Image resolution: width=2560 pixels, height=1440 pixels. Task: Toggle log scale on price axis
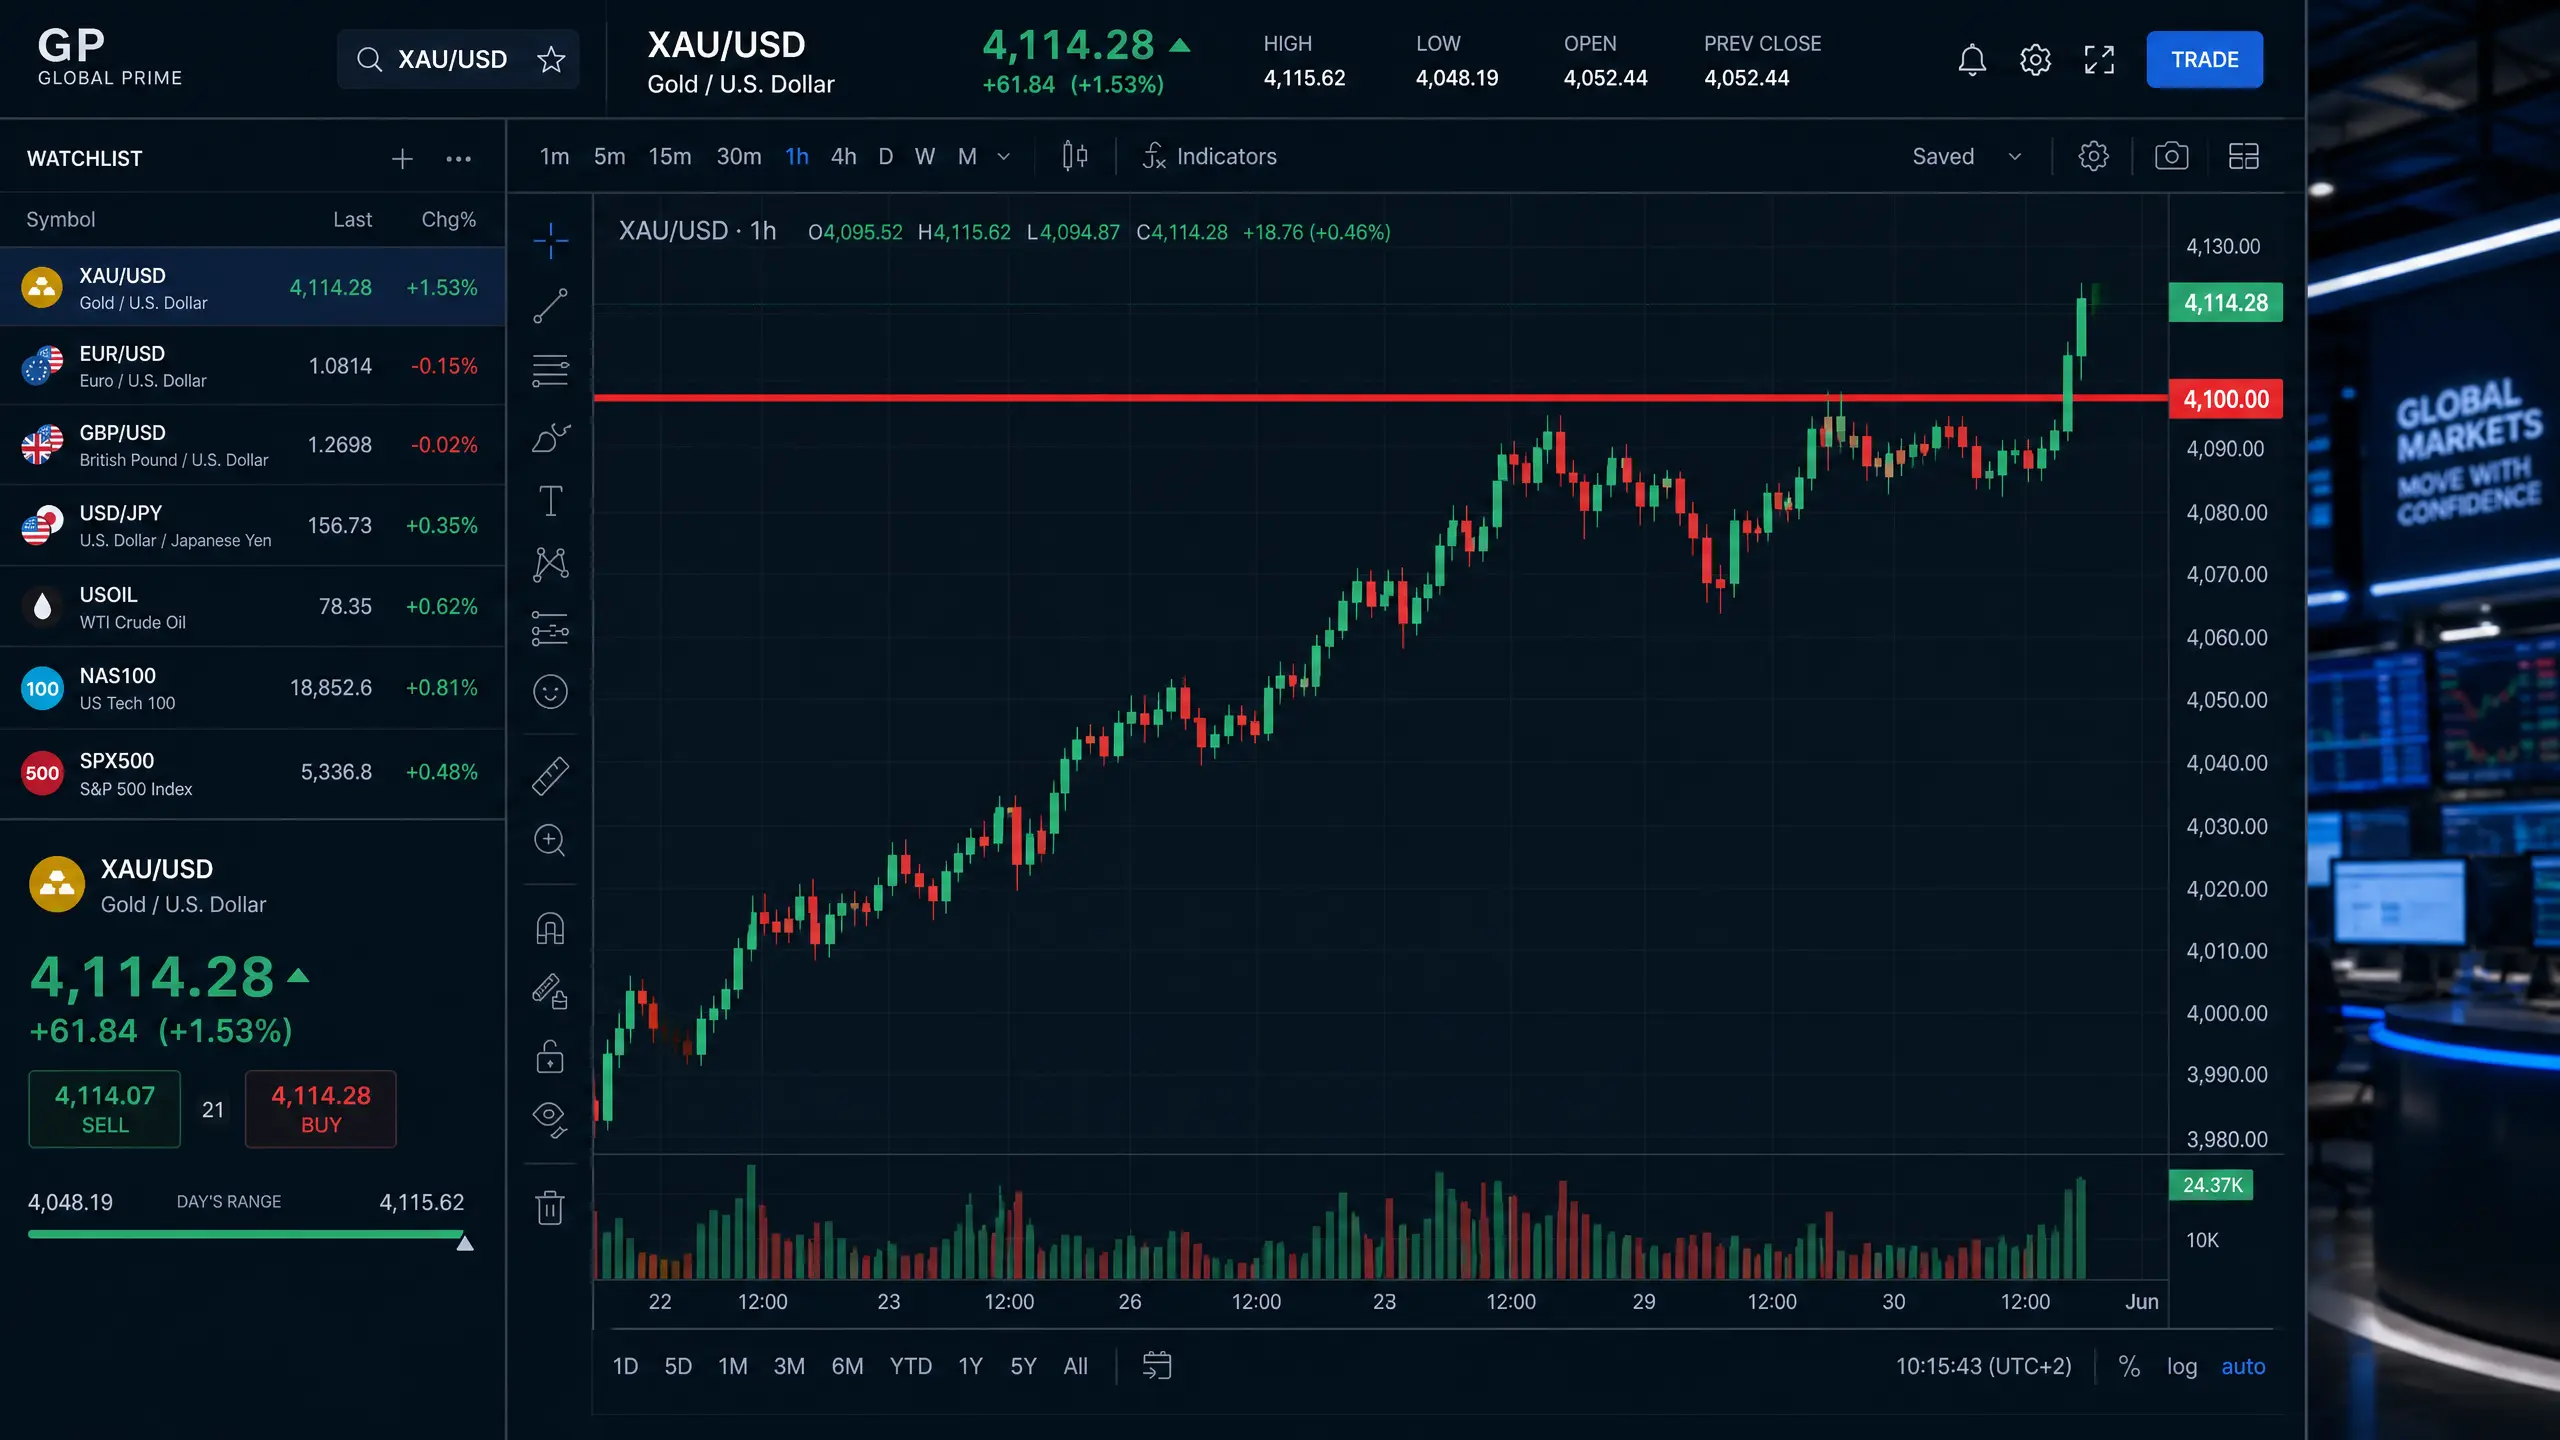pos(2181,1366)
